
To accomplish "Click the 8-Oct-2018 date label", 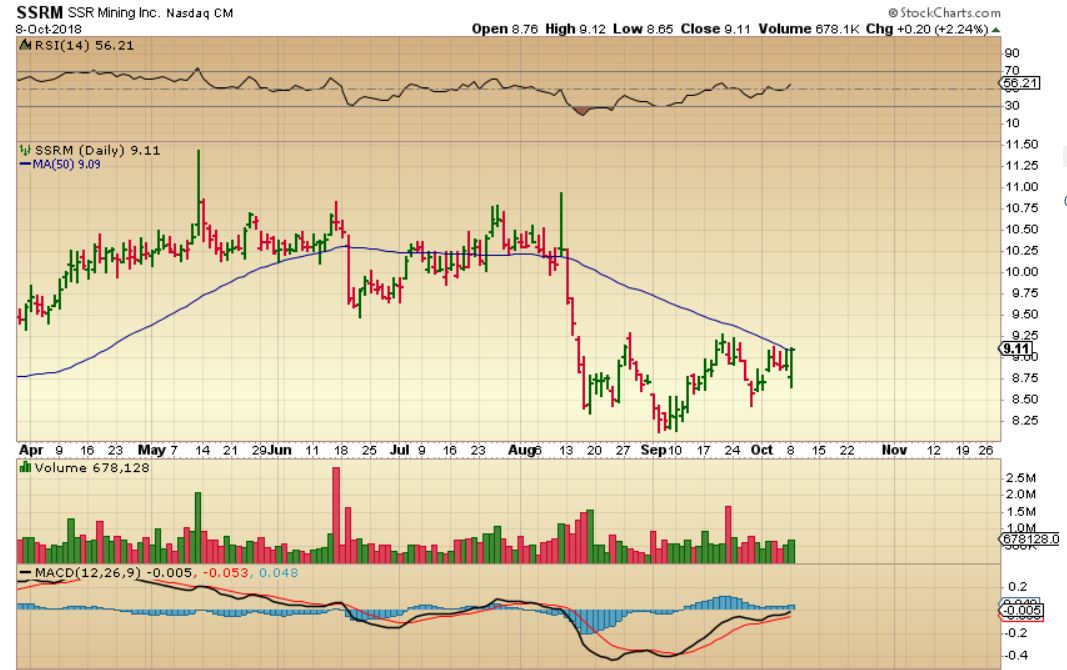I will 48,29.
